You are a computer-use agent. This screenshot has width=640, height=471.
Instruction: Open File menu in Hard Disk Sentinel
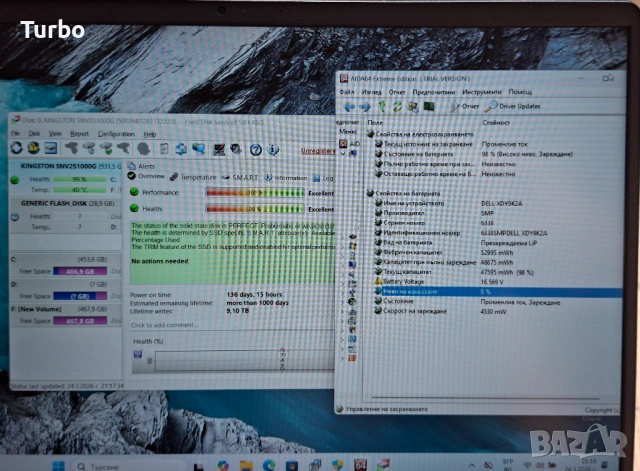pos(16,133)
